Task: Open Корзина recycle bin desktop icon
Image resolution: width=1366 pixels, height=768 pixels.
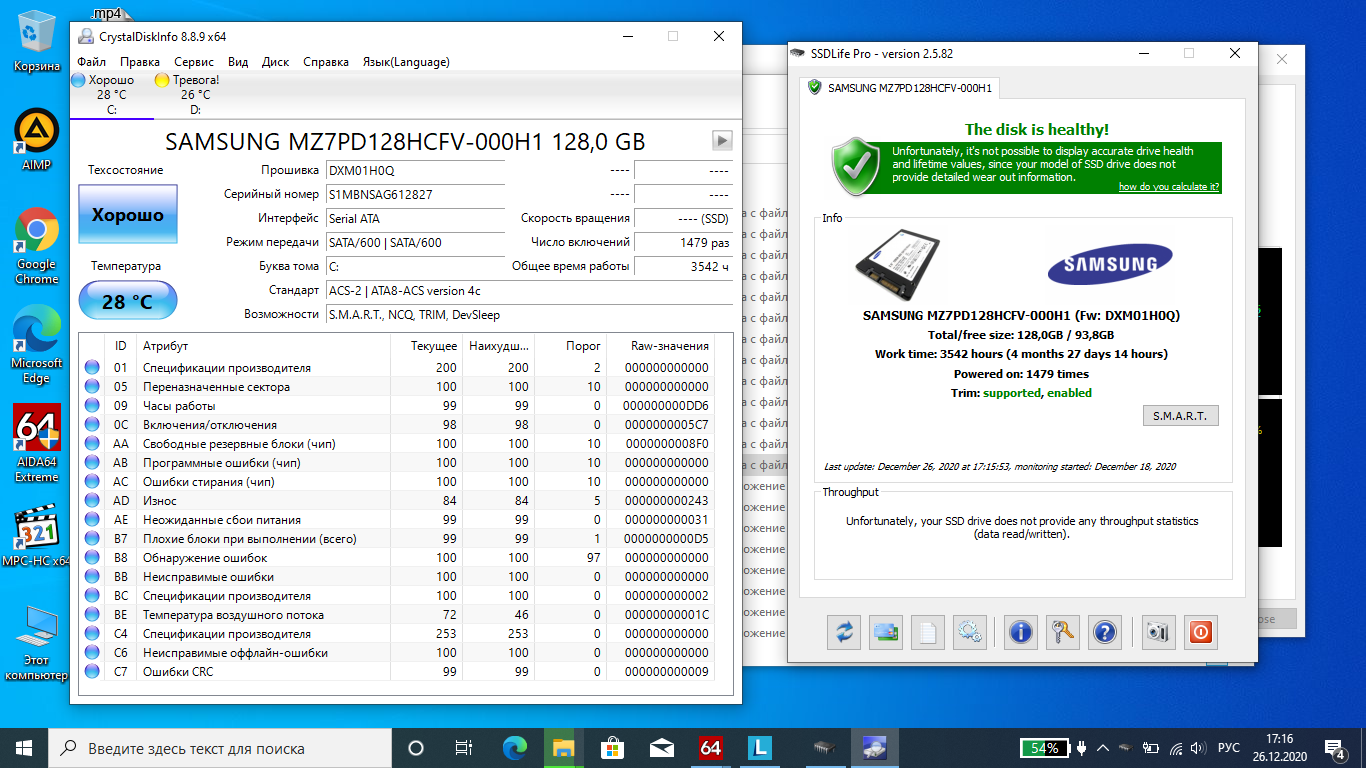Action: tap(36, 42)
